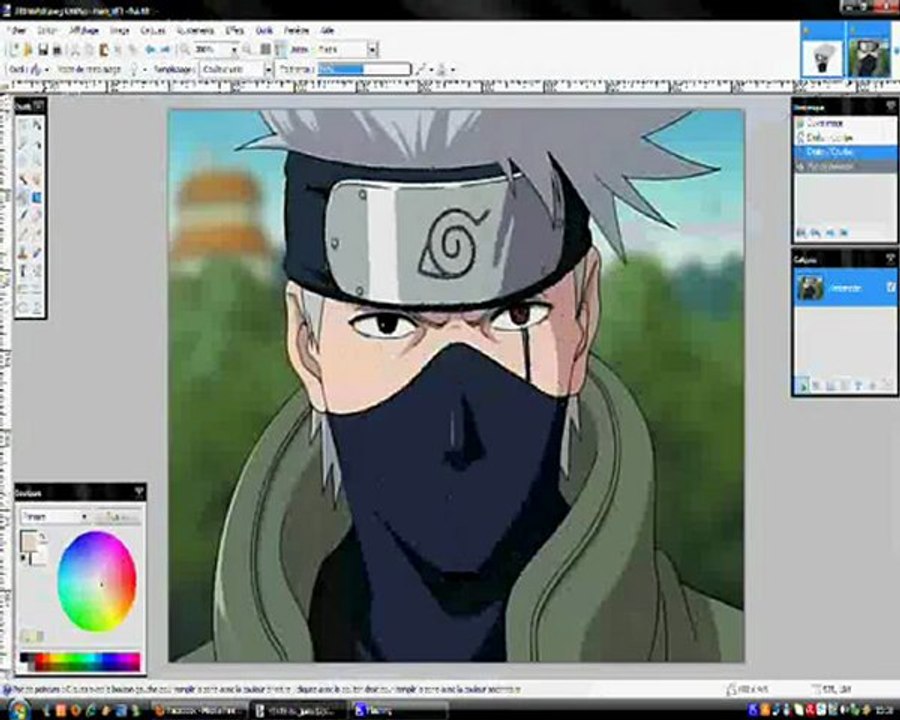Open the Outil tool chooser dropdown

(46, 69)
